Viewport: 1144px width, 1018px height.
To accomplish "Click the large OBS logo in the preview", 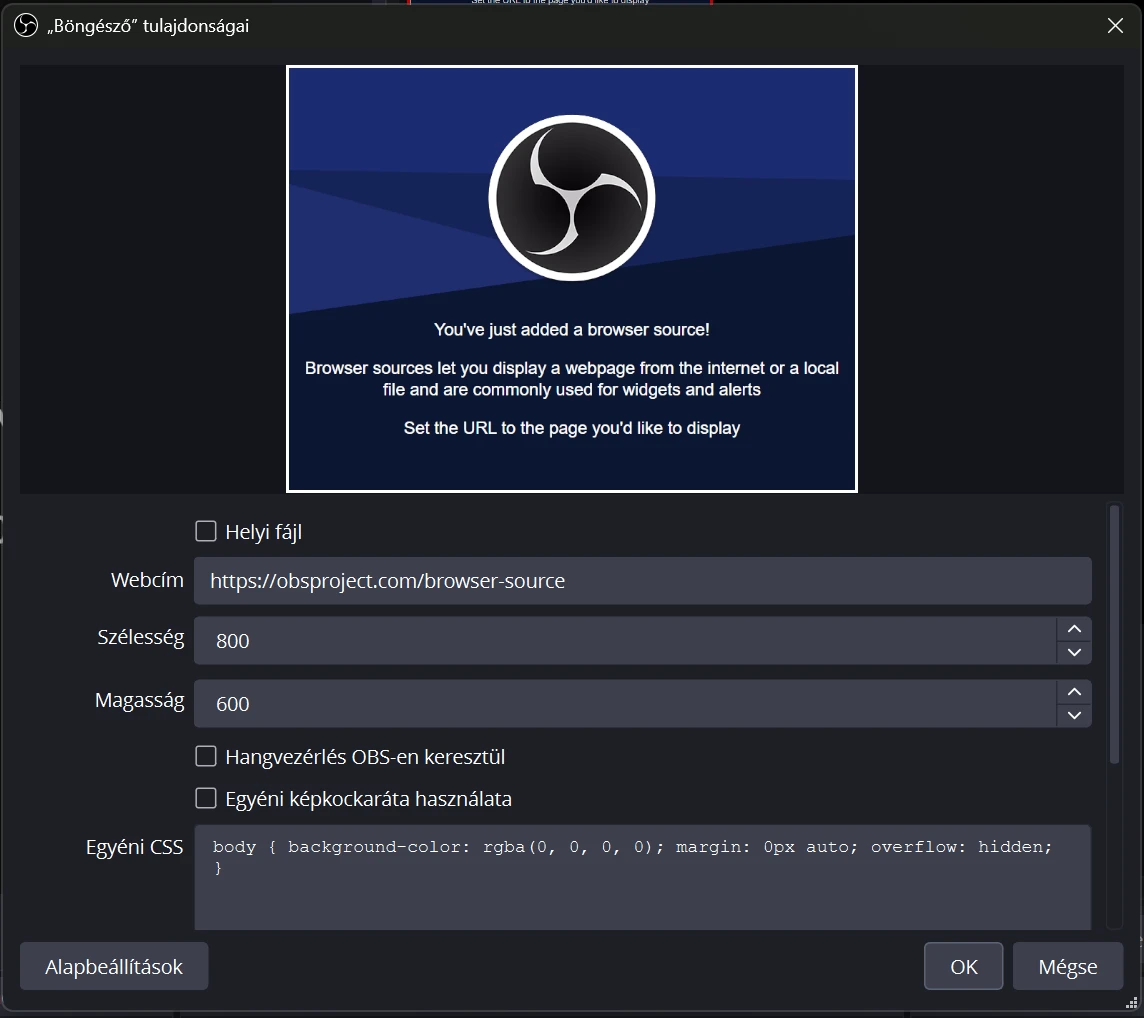I will coord(571,197).
